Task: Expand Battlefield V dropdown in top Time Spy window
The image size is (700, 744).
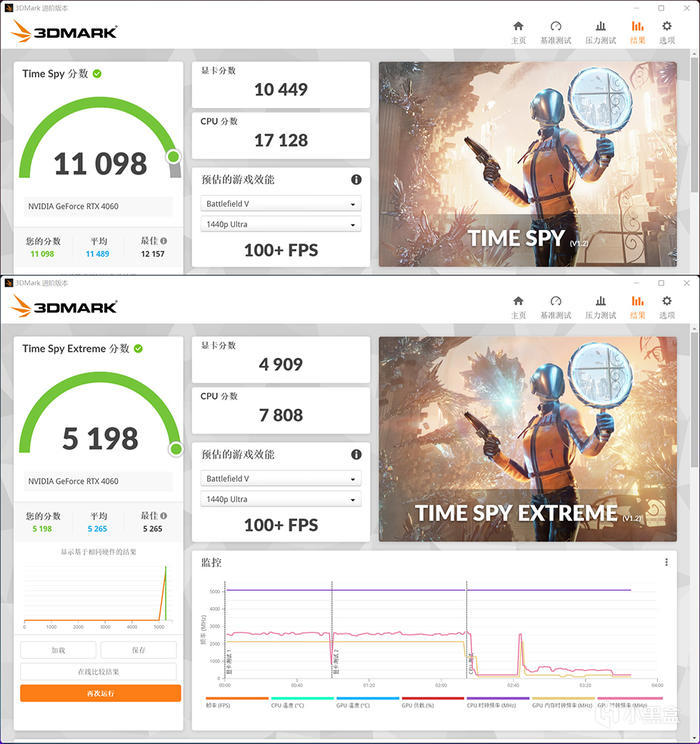Action: [x=280, y=204]
